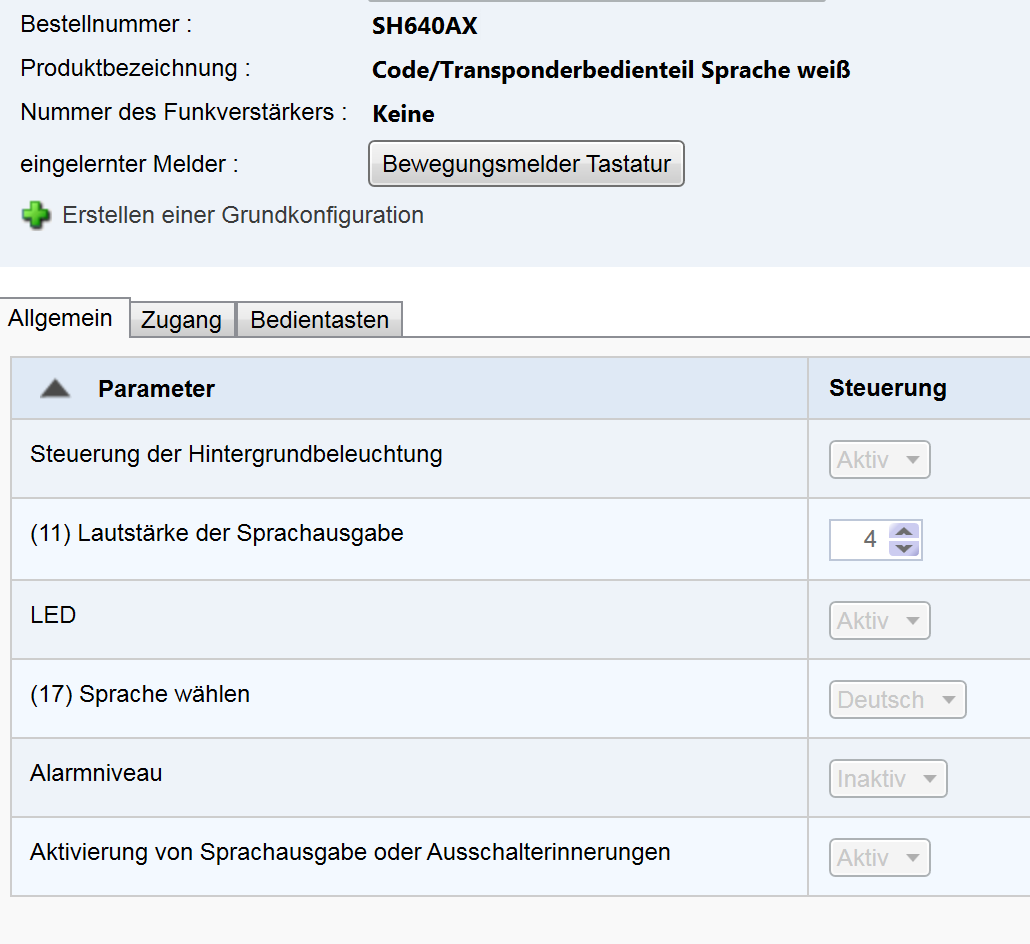Select the Lautstärke der Sprachausgabe row label
This screenshot has height=944, width=1030.
click(217, 534)
